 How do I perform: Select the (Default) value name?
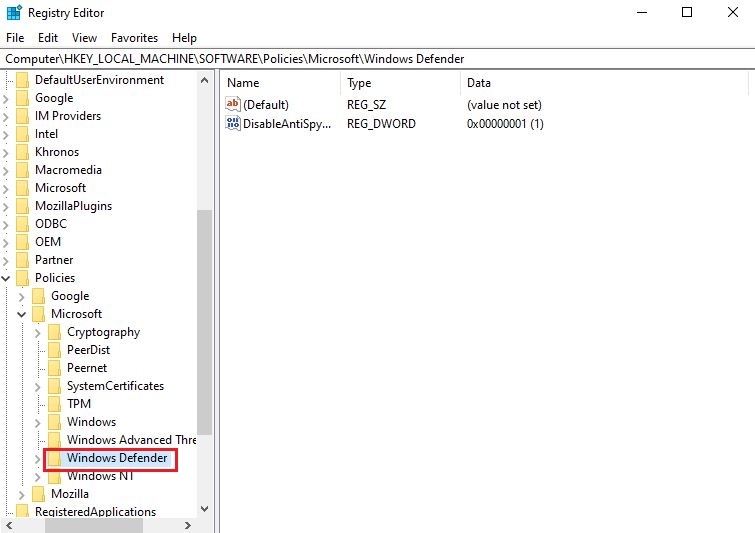266,104
